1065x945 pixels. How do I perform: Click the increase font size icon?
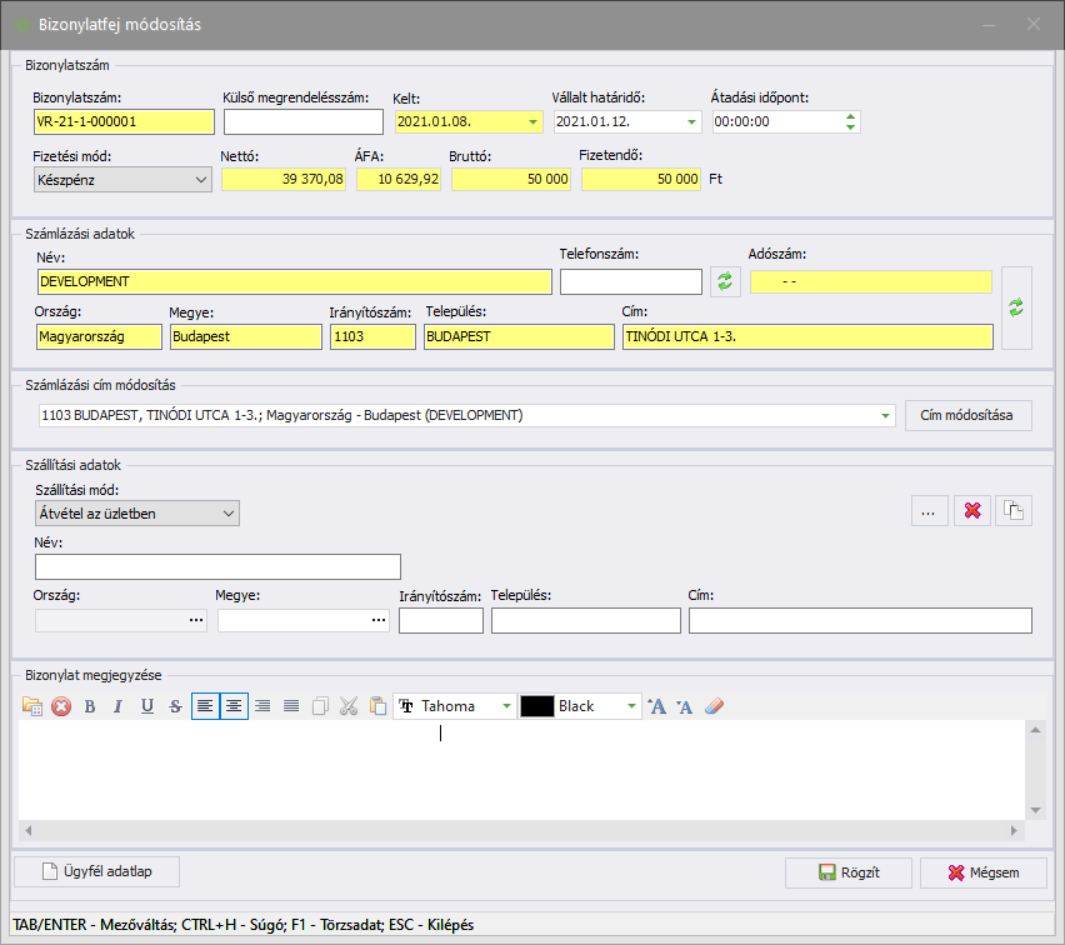click(657, 706)
